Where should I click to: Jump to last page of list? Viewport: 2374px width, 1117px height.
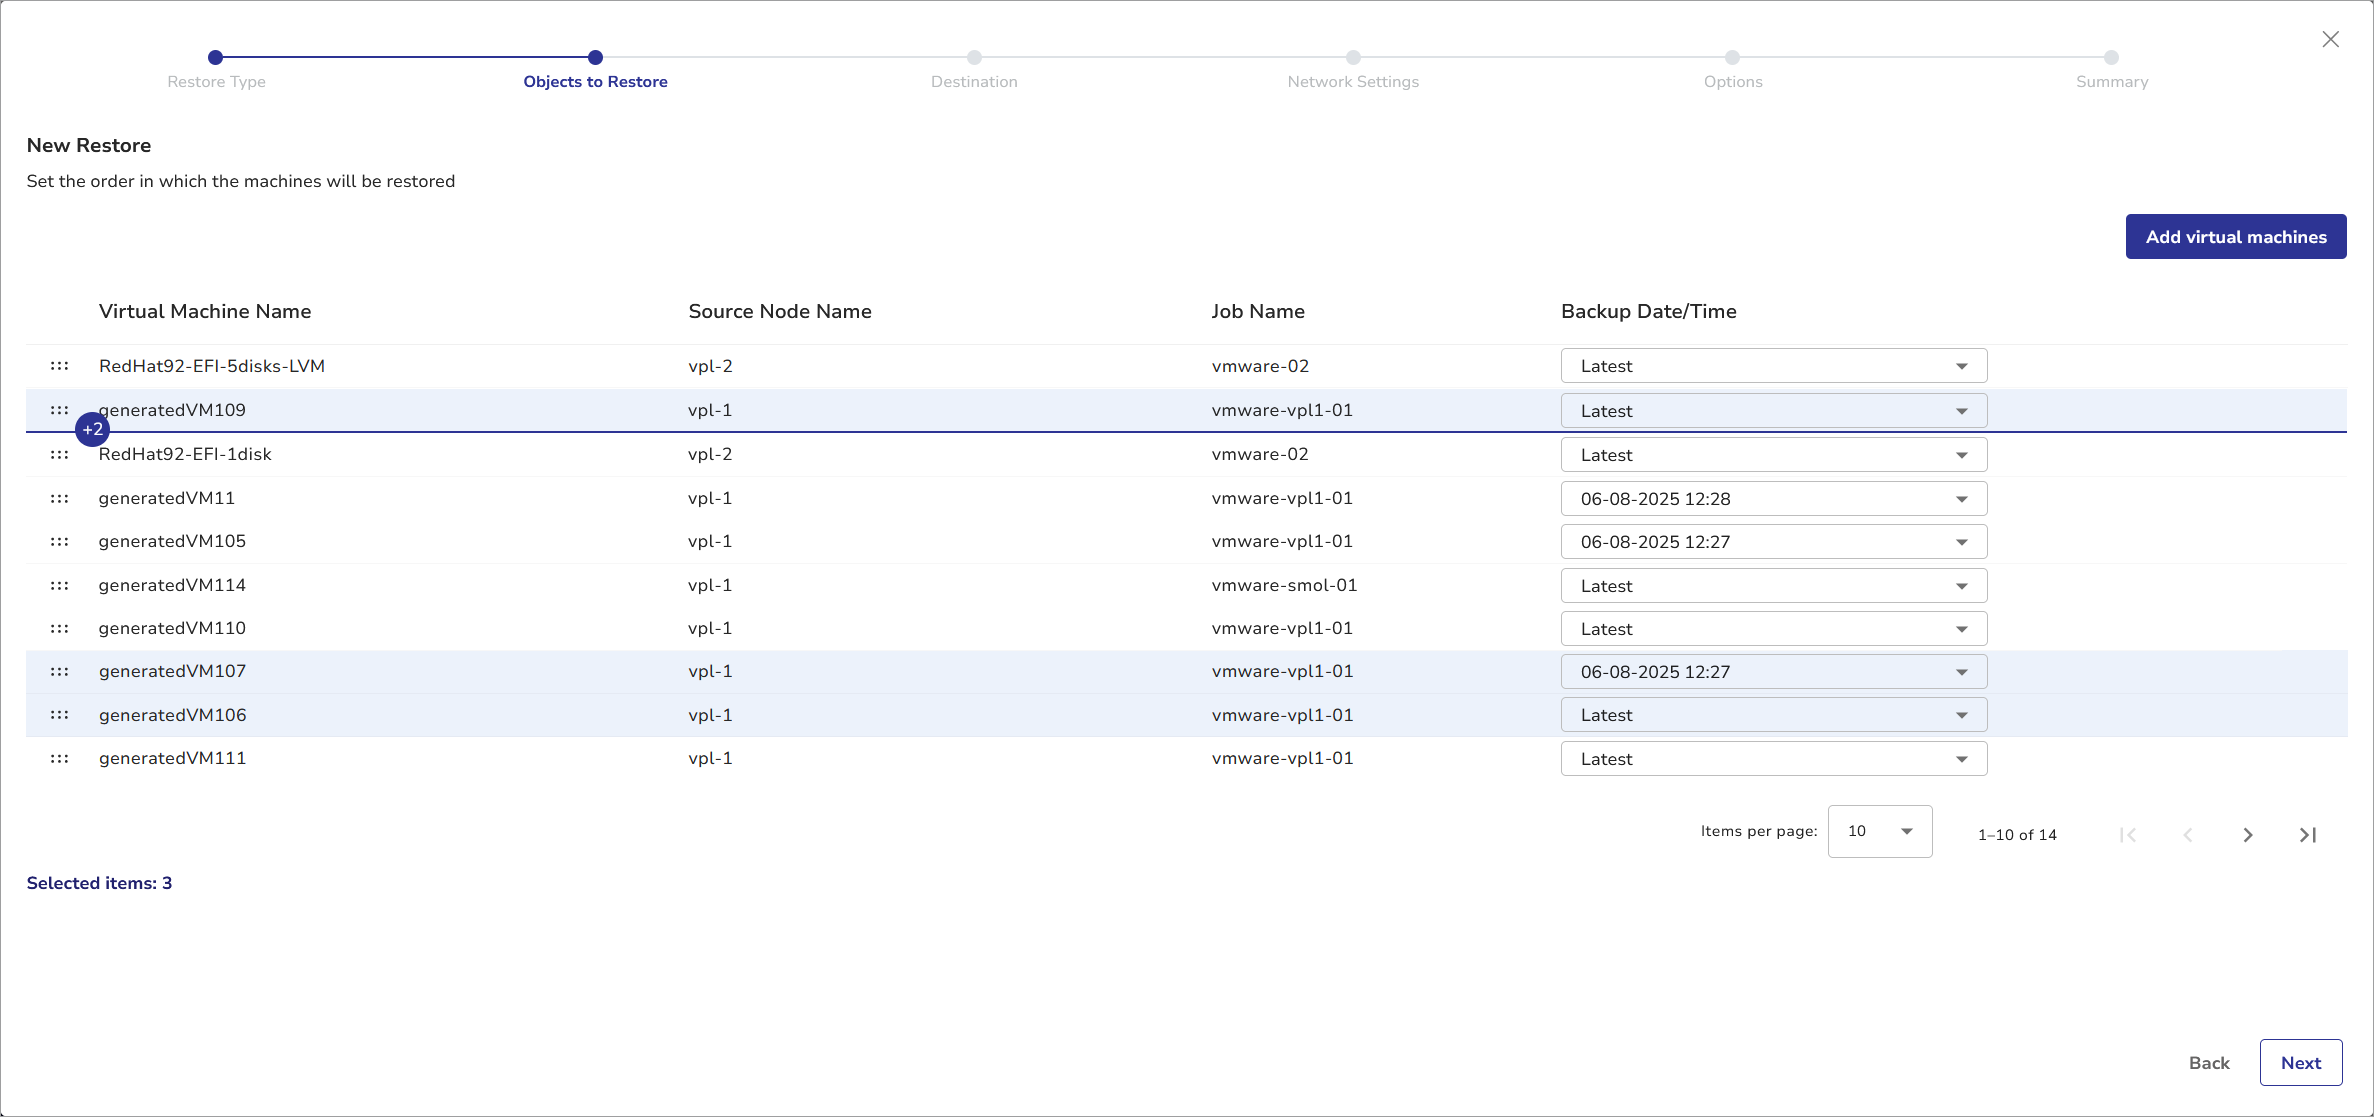[2307, 835]
